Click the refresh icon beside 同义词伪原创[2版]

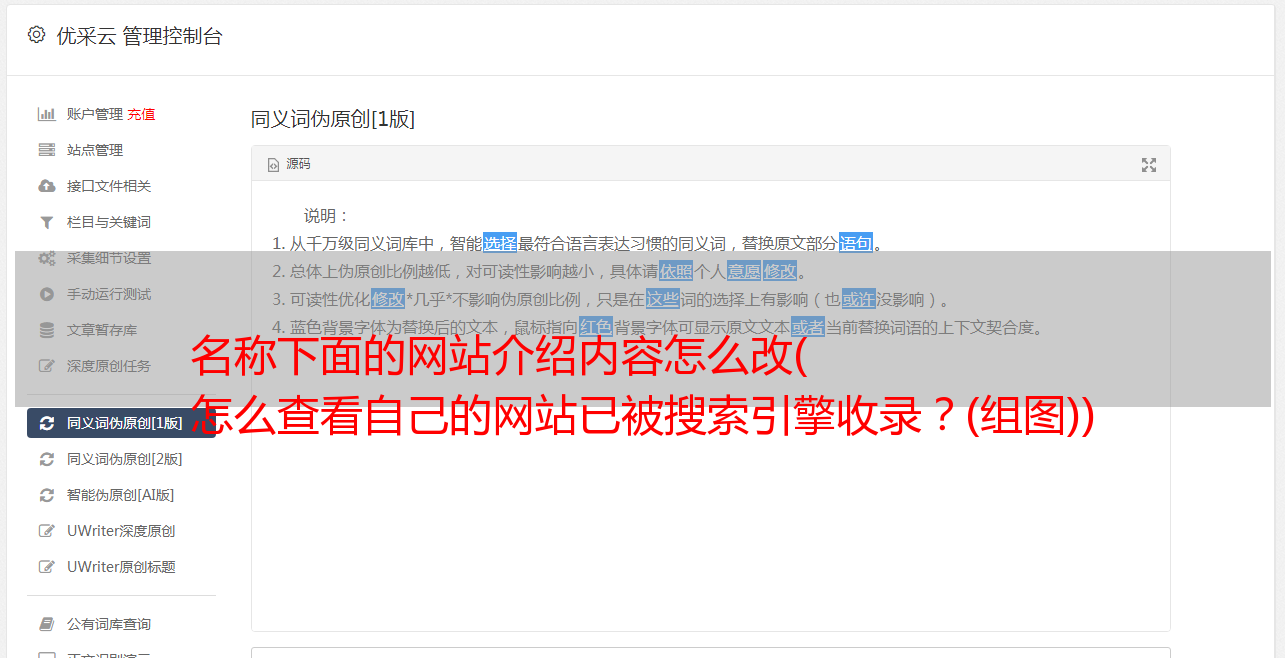46,459
